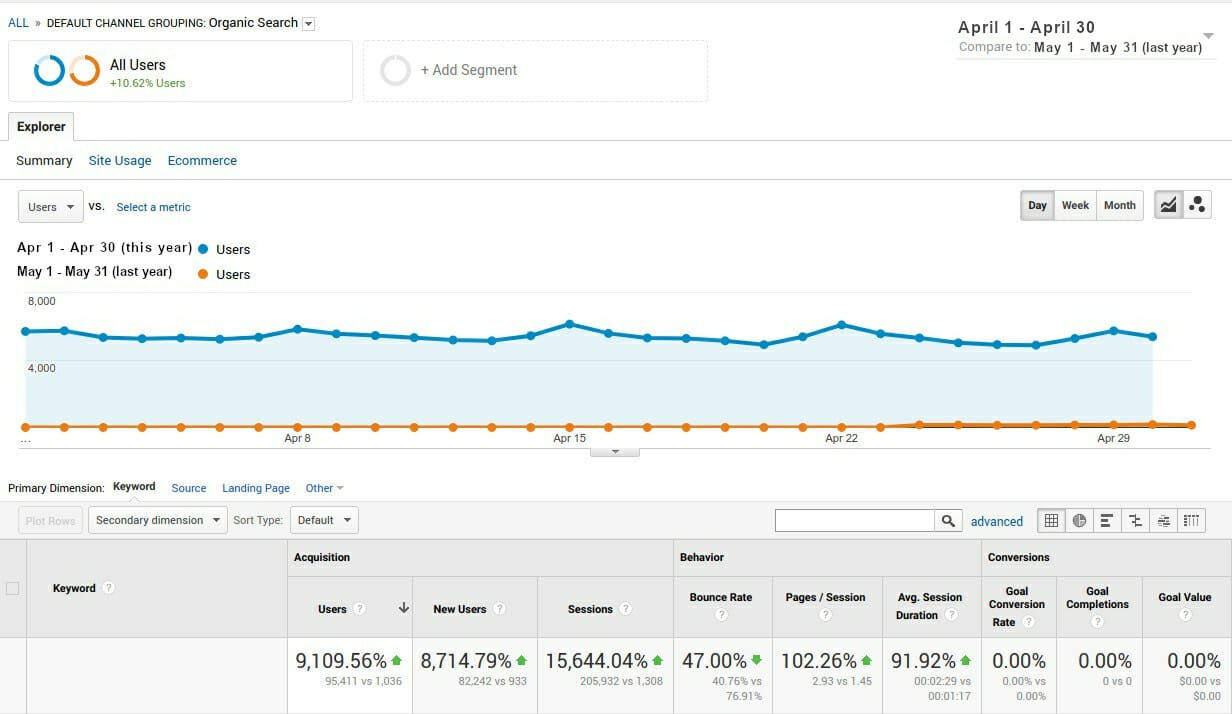Switch to motion chart view

(x=1197, y=205)
